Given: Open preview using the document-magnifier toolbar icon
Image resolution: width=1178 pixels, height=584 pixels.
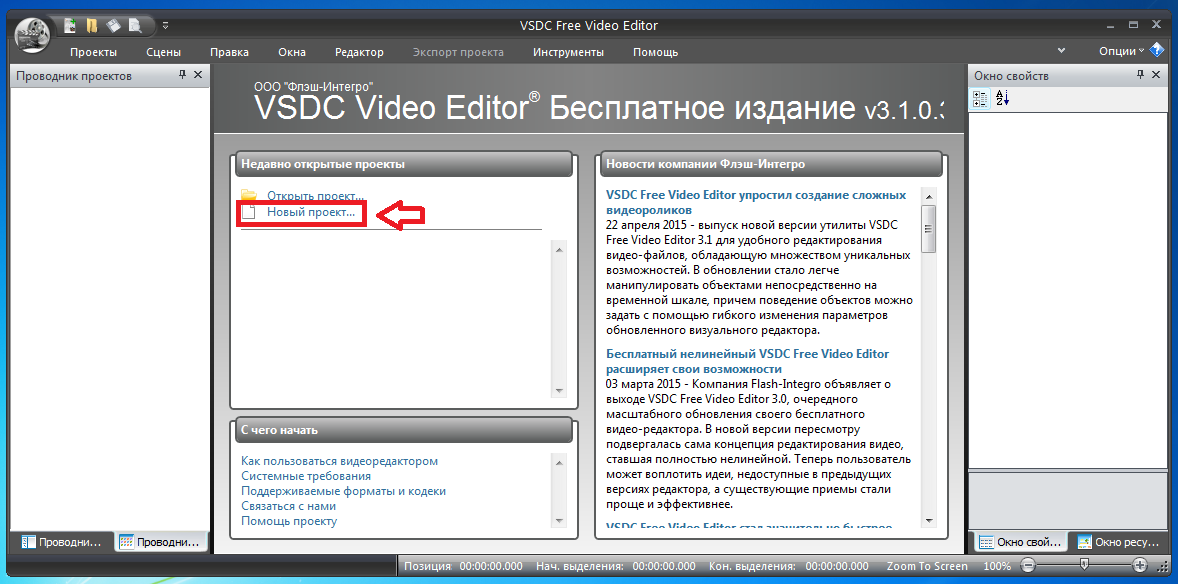Looking at the screenshot, I should pos(135,25).
